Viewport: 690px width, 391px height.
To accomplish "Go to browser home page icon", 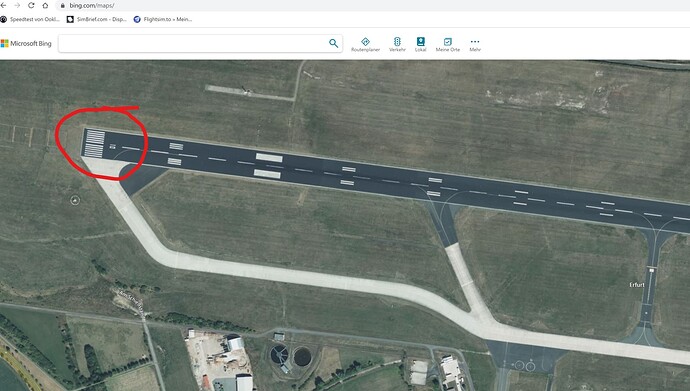I will click(x=45, y=5).
